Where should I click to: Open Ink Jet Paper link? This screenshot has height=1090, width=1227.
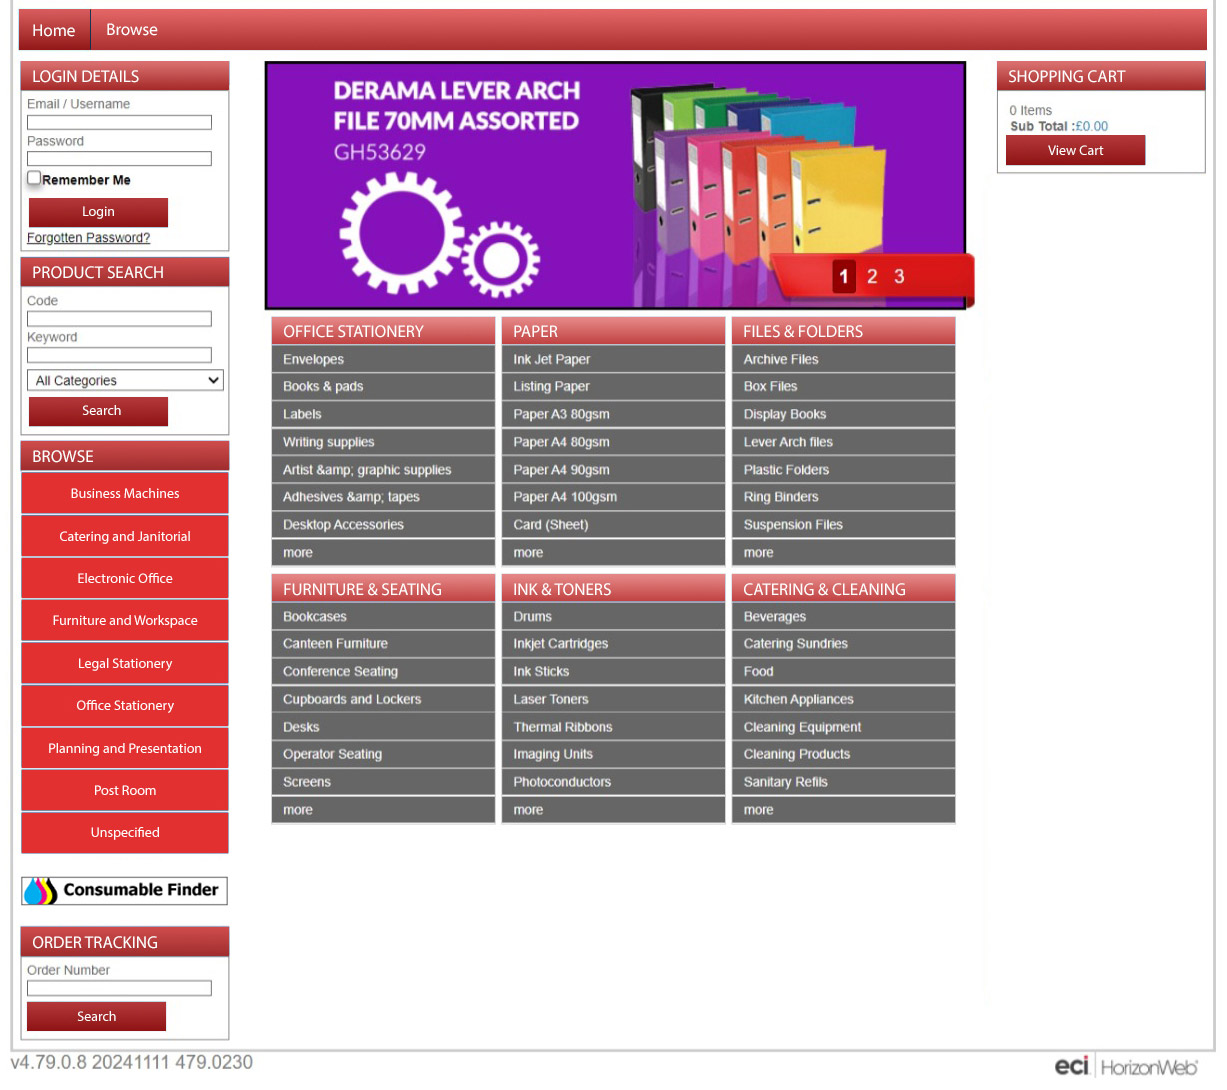(x=613, y=359)
